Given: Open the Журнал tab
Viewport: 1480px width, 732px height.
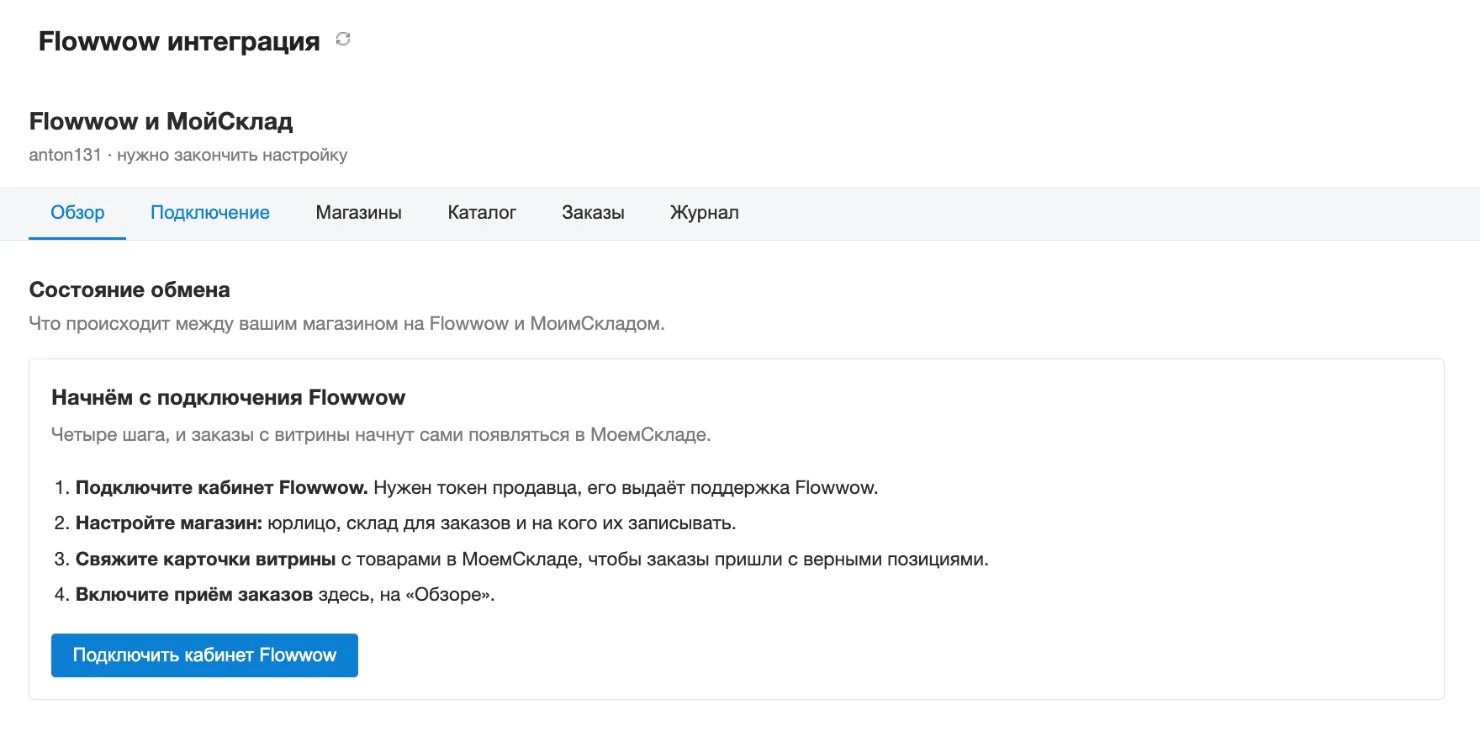Looking at the screenshot, I should pos(704,213).
